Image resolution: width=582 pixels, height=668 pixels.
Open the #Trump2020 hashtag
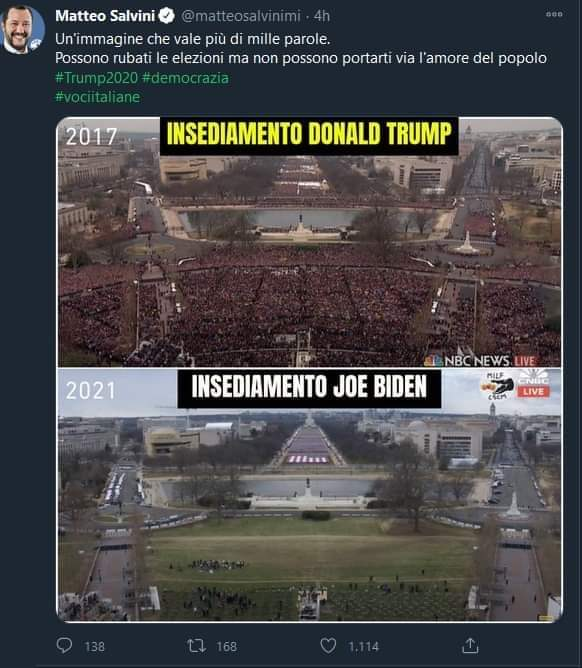pyautogui.click(x=97, y=78)
